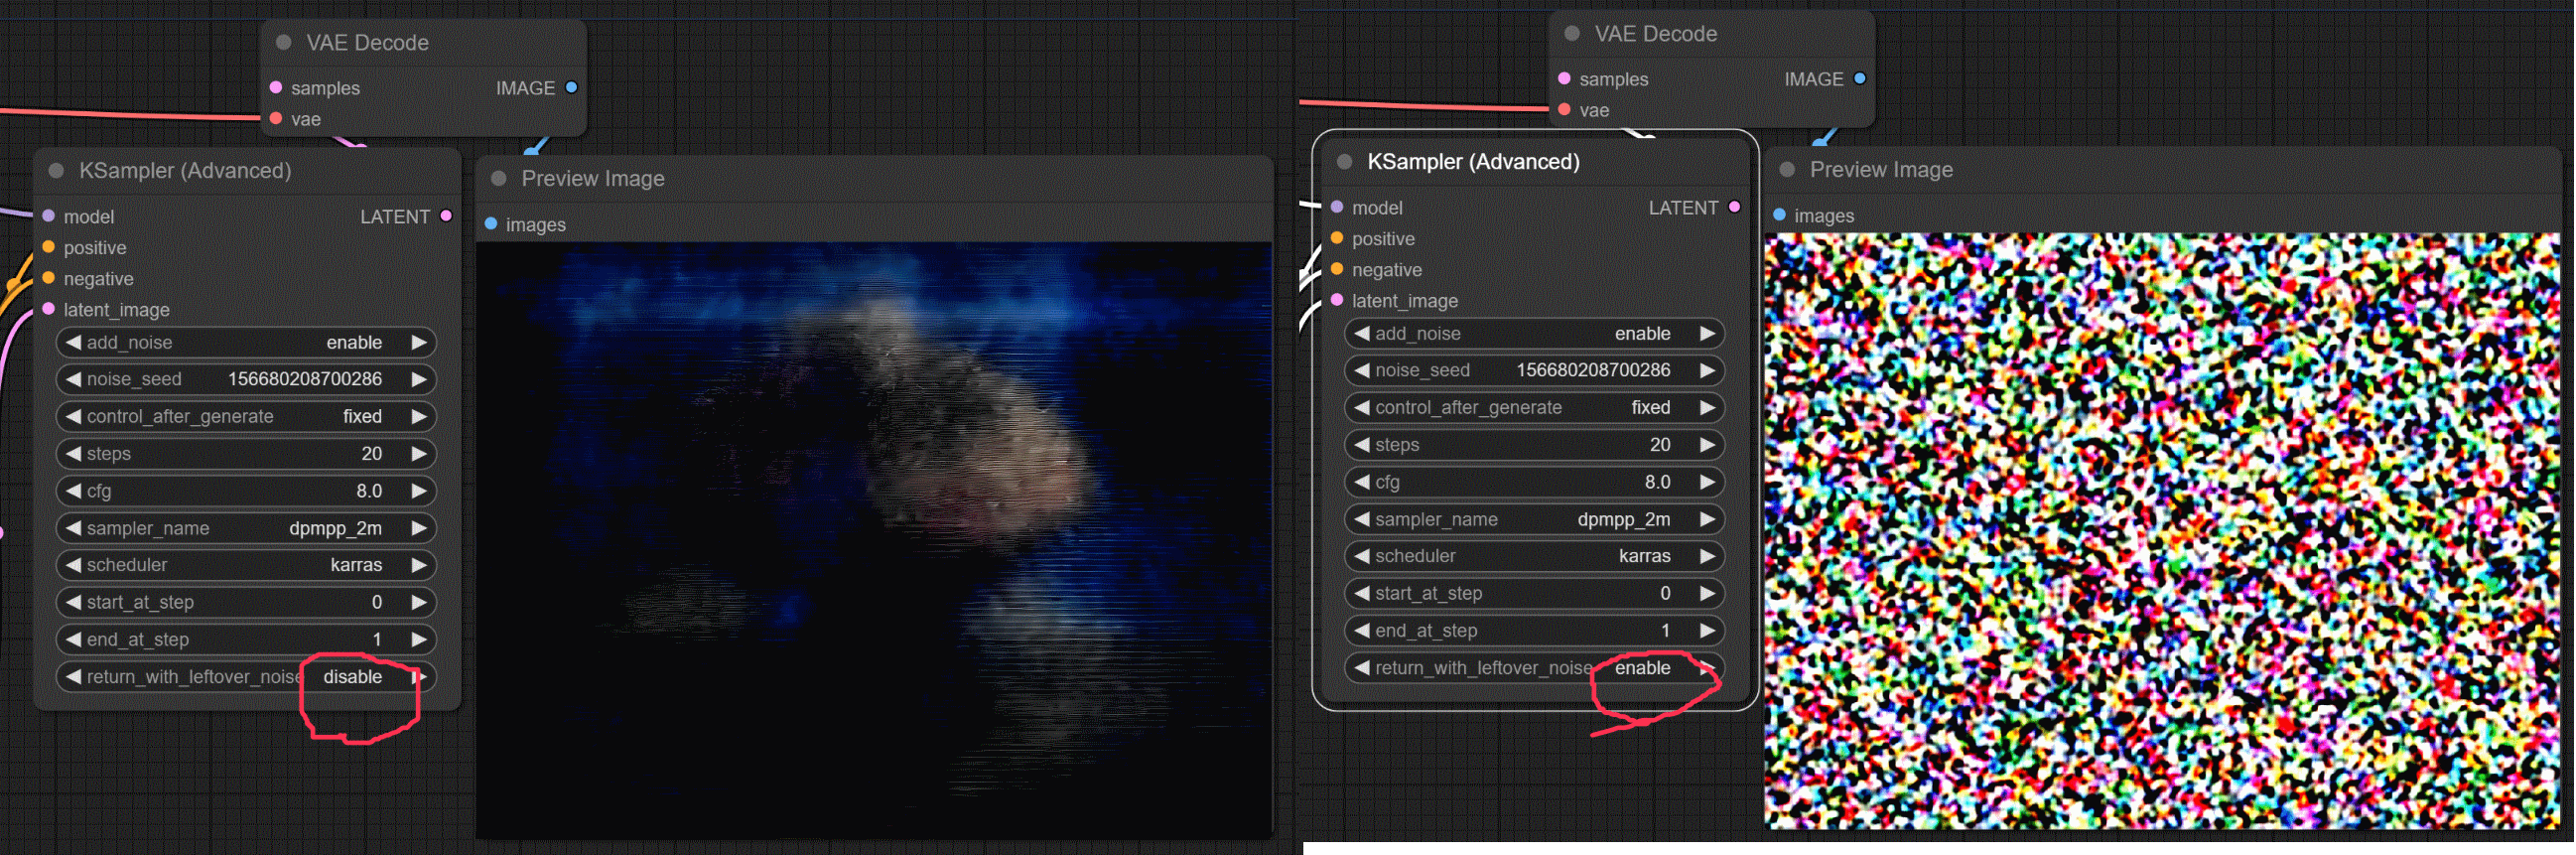The height and width of the screenshot is (855, 2576).
Task: Toggle return_with_leftover_noise currently set to enable
Action: [1534, 668]
